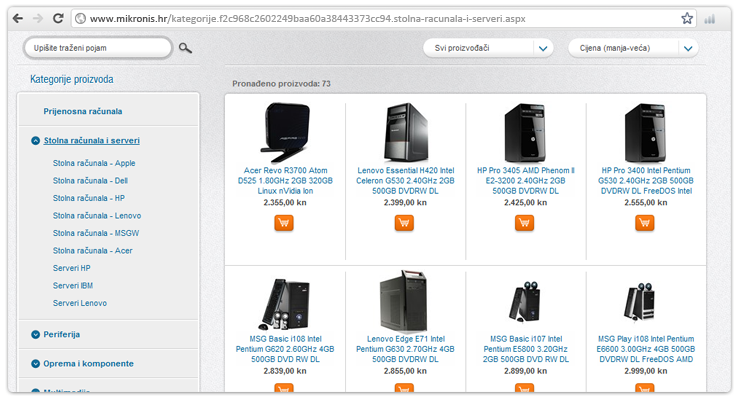Add Lenovo Essential H420 to cart
740x400 pixels.
click(x=404, y=222)
